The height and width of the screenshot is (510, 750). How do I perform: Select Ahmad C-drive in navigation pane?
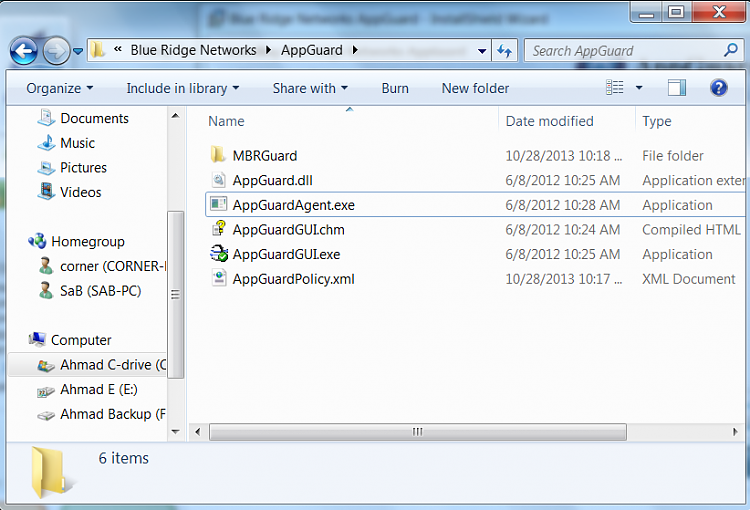pos(113,365)
